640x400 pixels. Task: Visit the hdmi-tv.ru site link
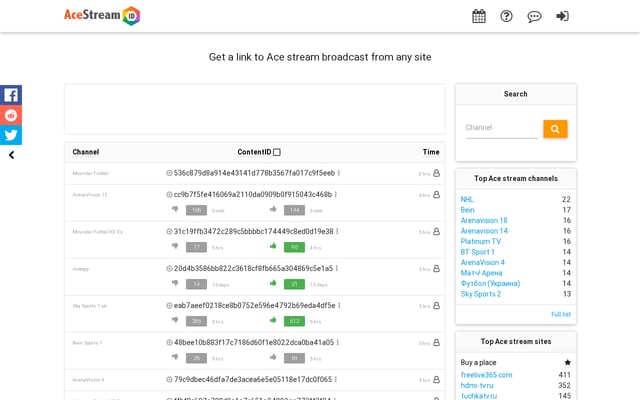coord(477,386)
